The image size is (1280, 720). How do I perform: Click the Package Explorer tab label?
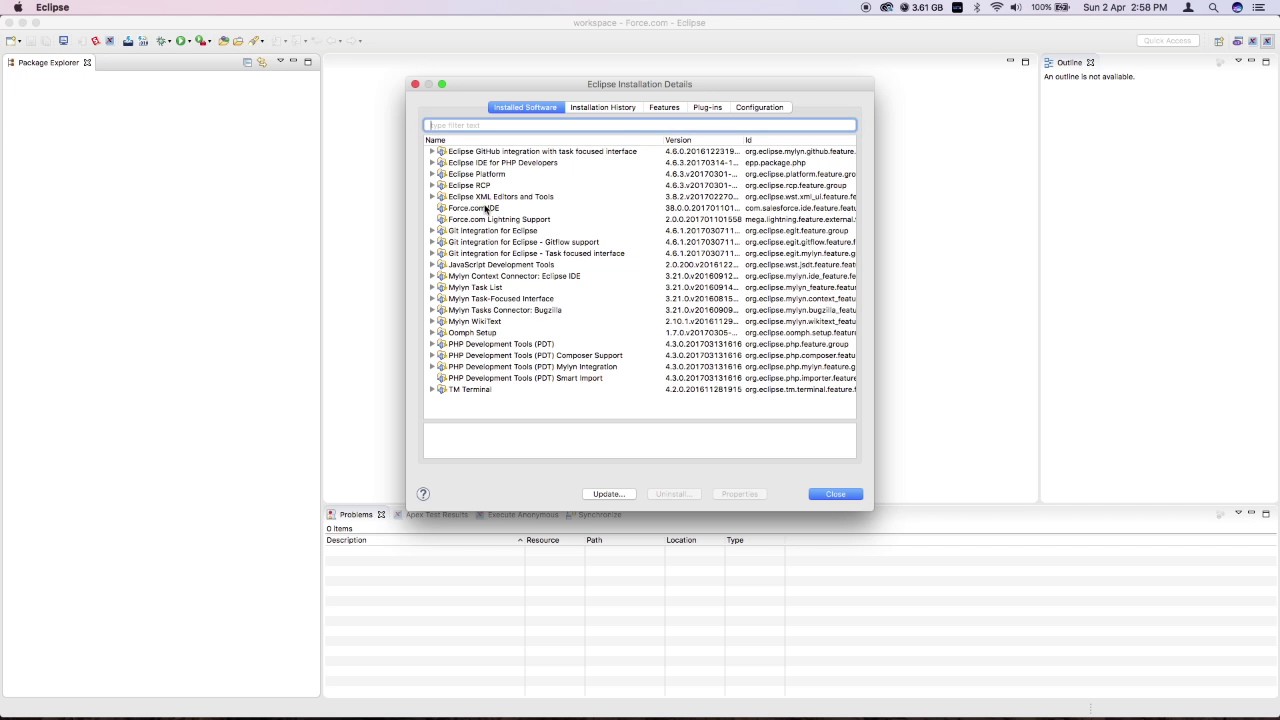tap(48, 62)
